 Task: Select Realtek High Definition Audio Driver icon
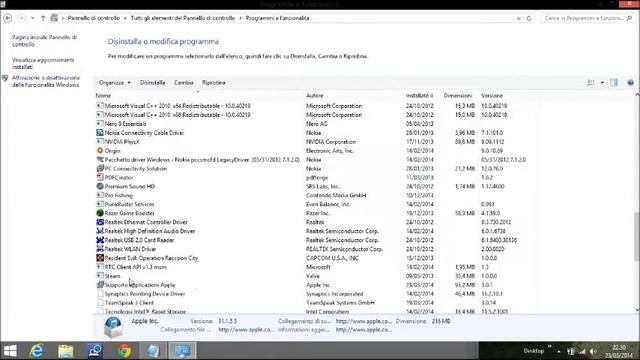pyautogui.click(x=100, y=231)
